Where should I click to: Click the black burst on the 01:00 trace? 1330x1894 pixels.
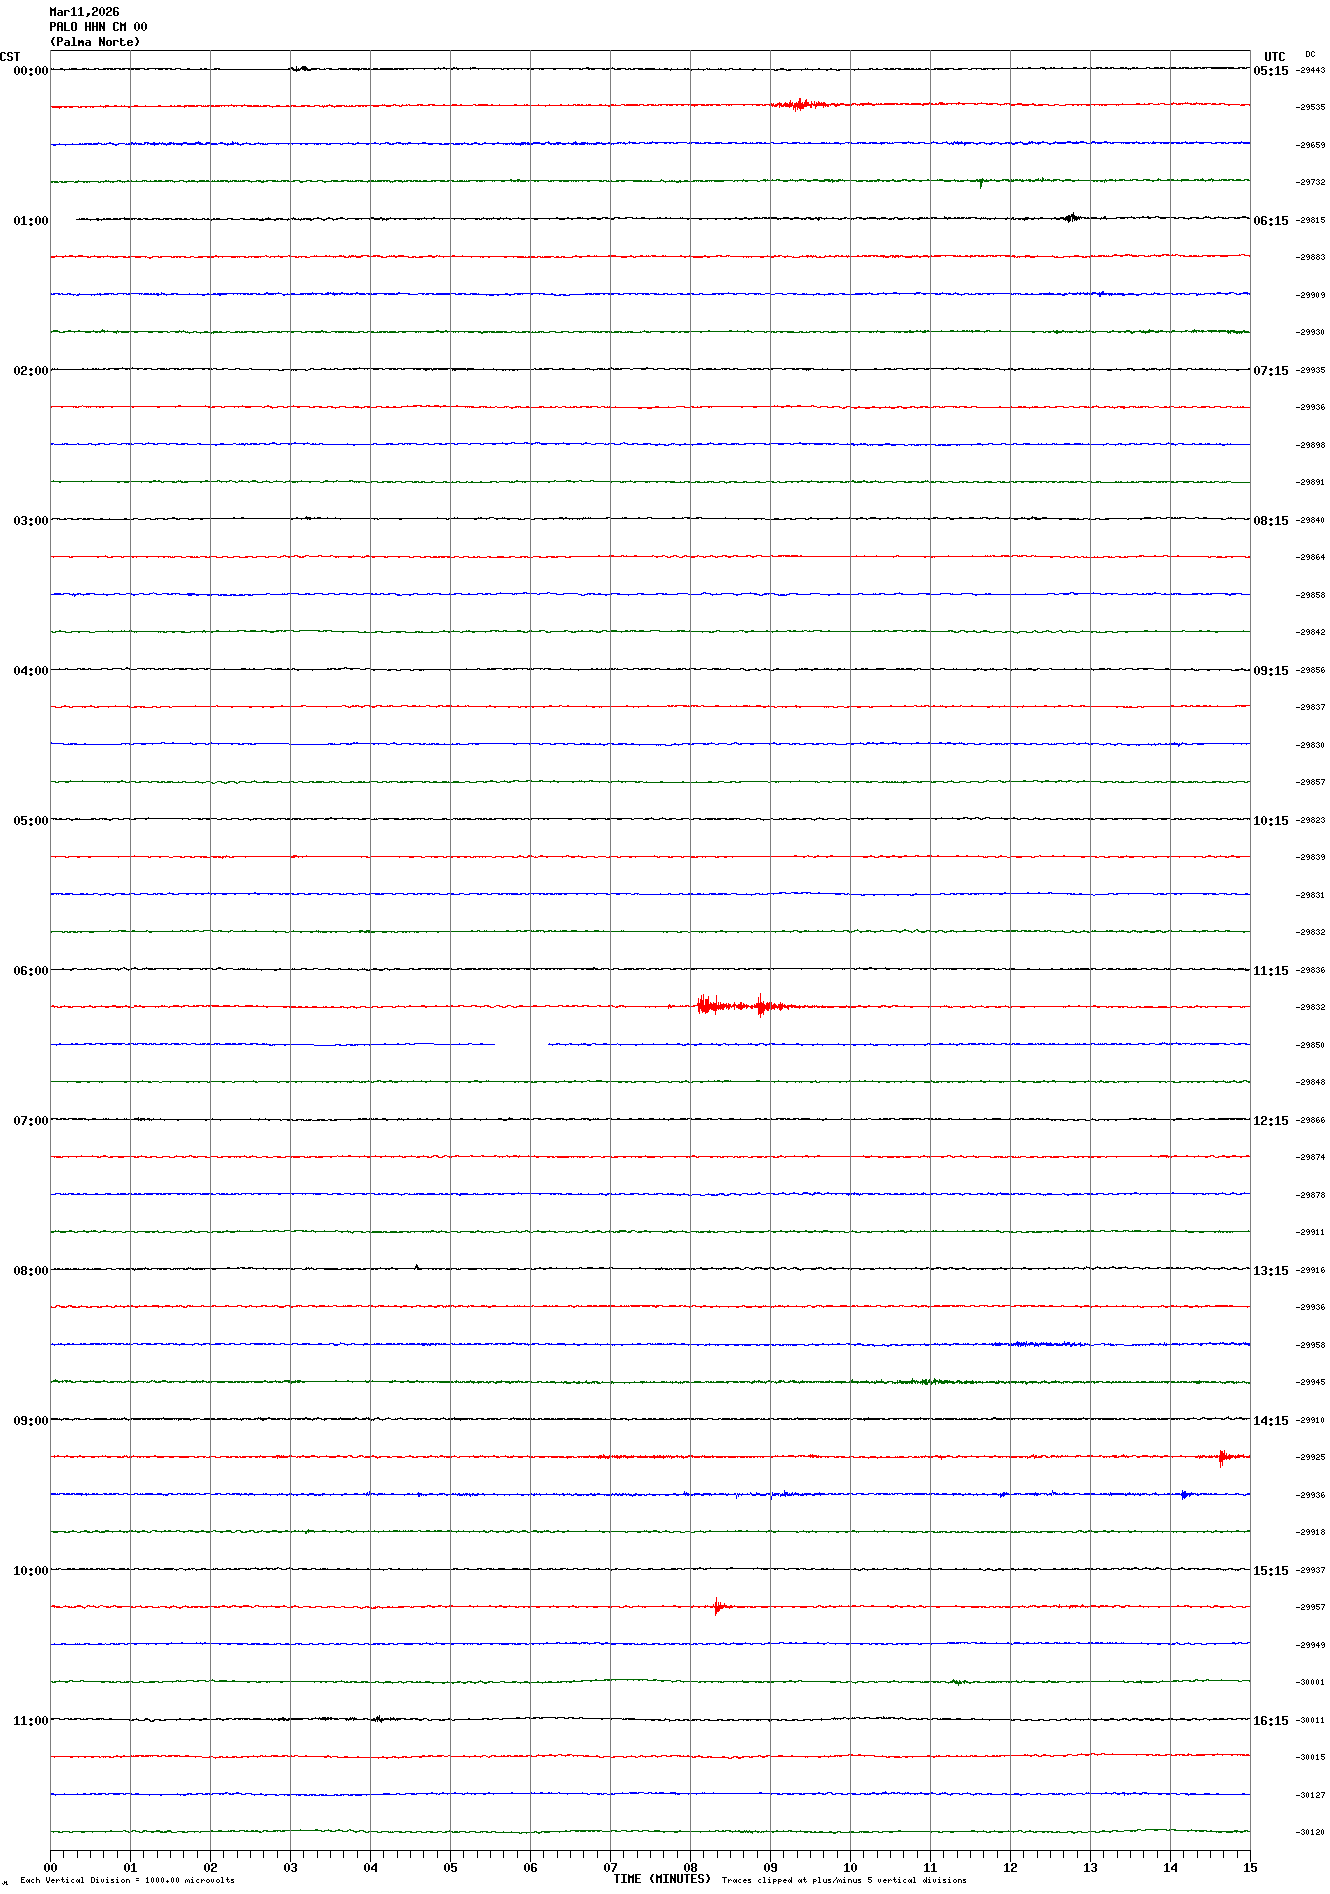tap(1071, 217)
